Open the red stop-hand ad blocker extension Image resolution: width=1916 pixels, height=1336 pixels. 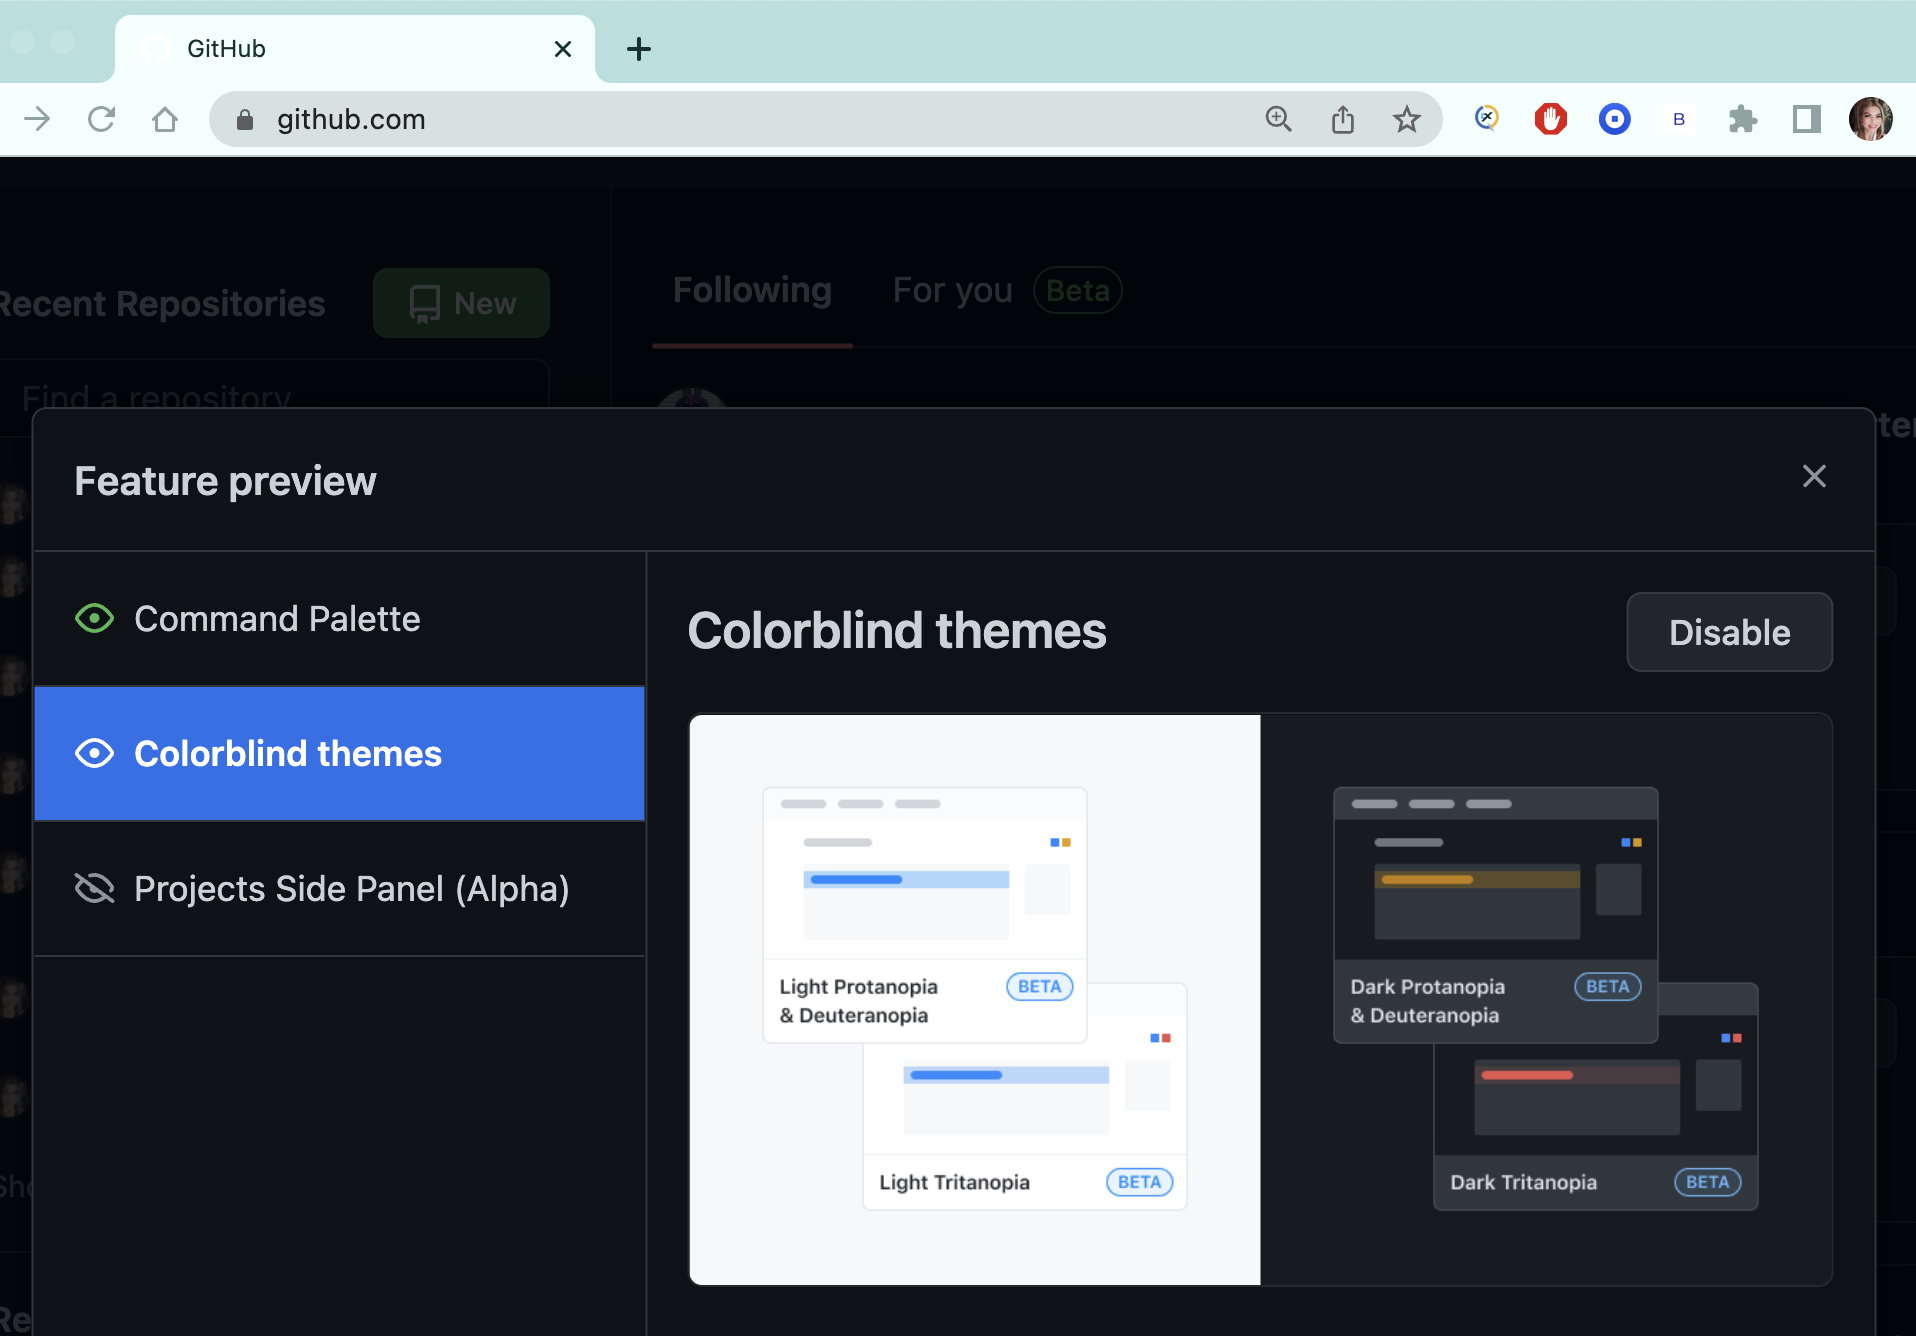click(1551, 120)
